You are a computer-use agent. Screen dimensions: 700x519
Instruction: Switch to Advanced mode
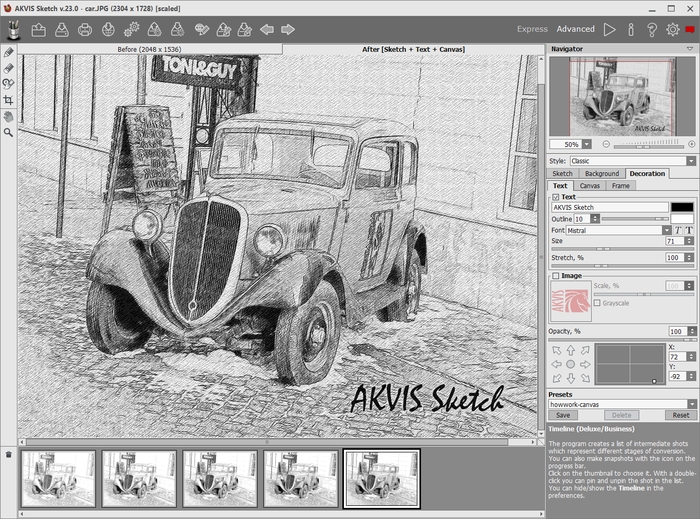point(575,29)
